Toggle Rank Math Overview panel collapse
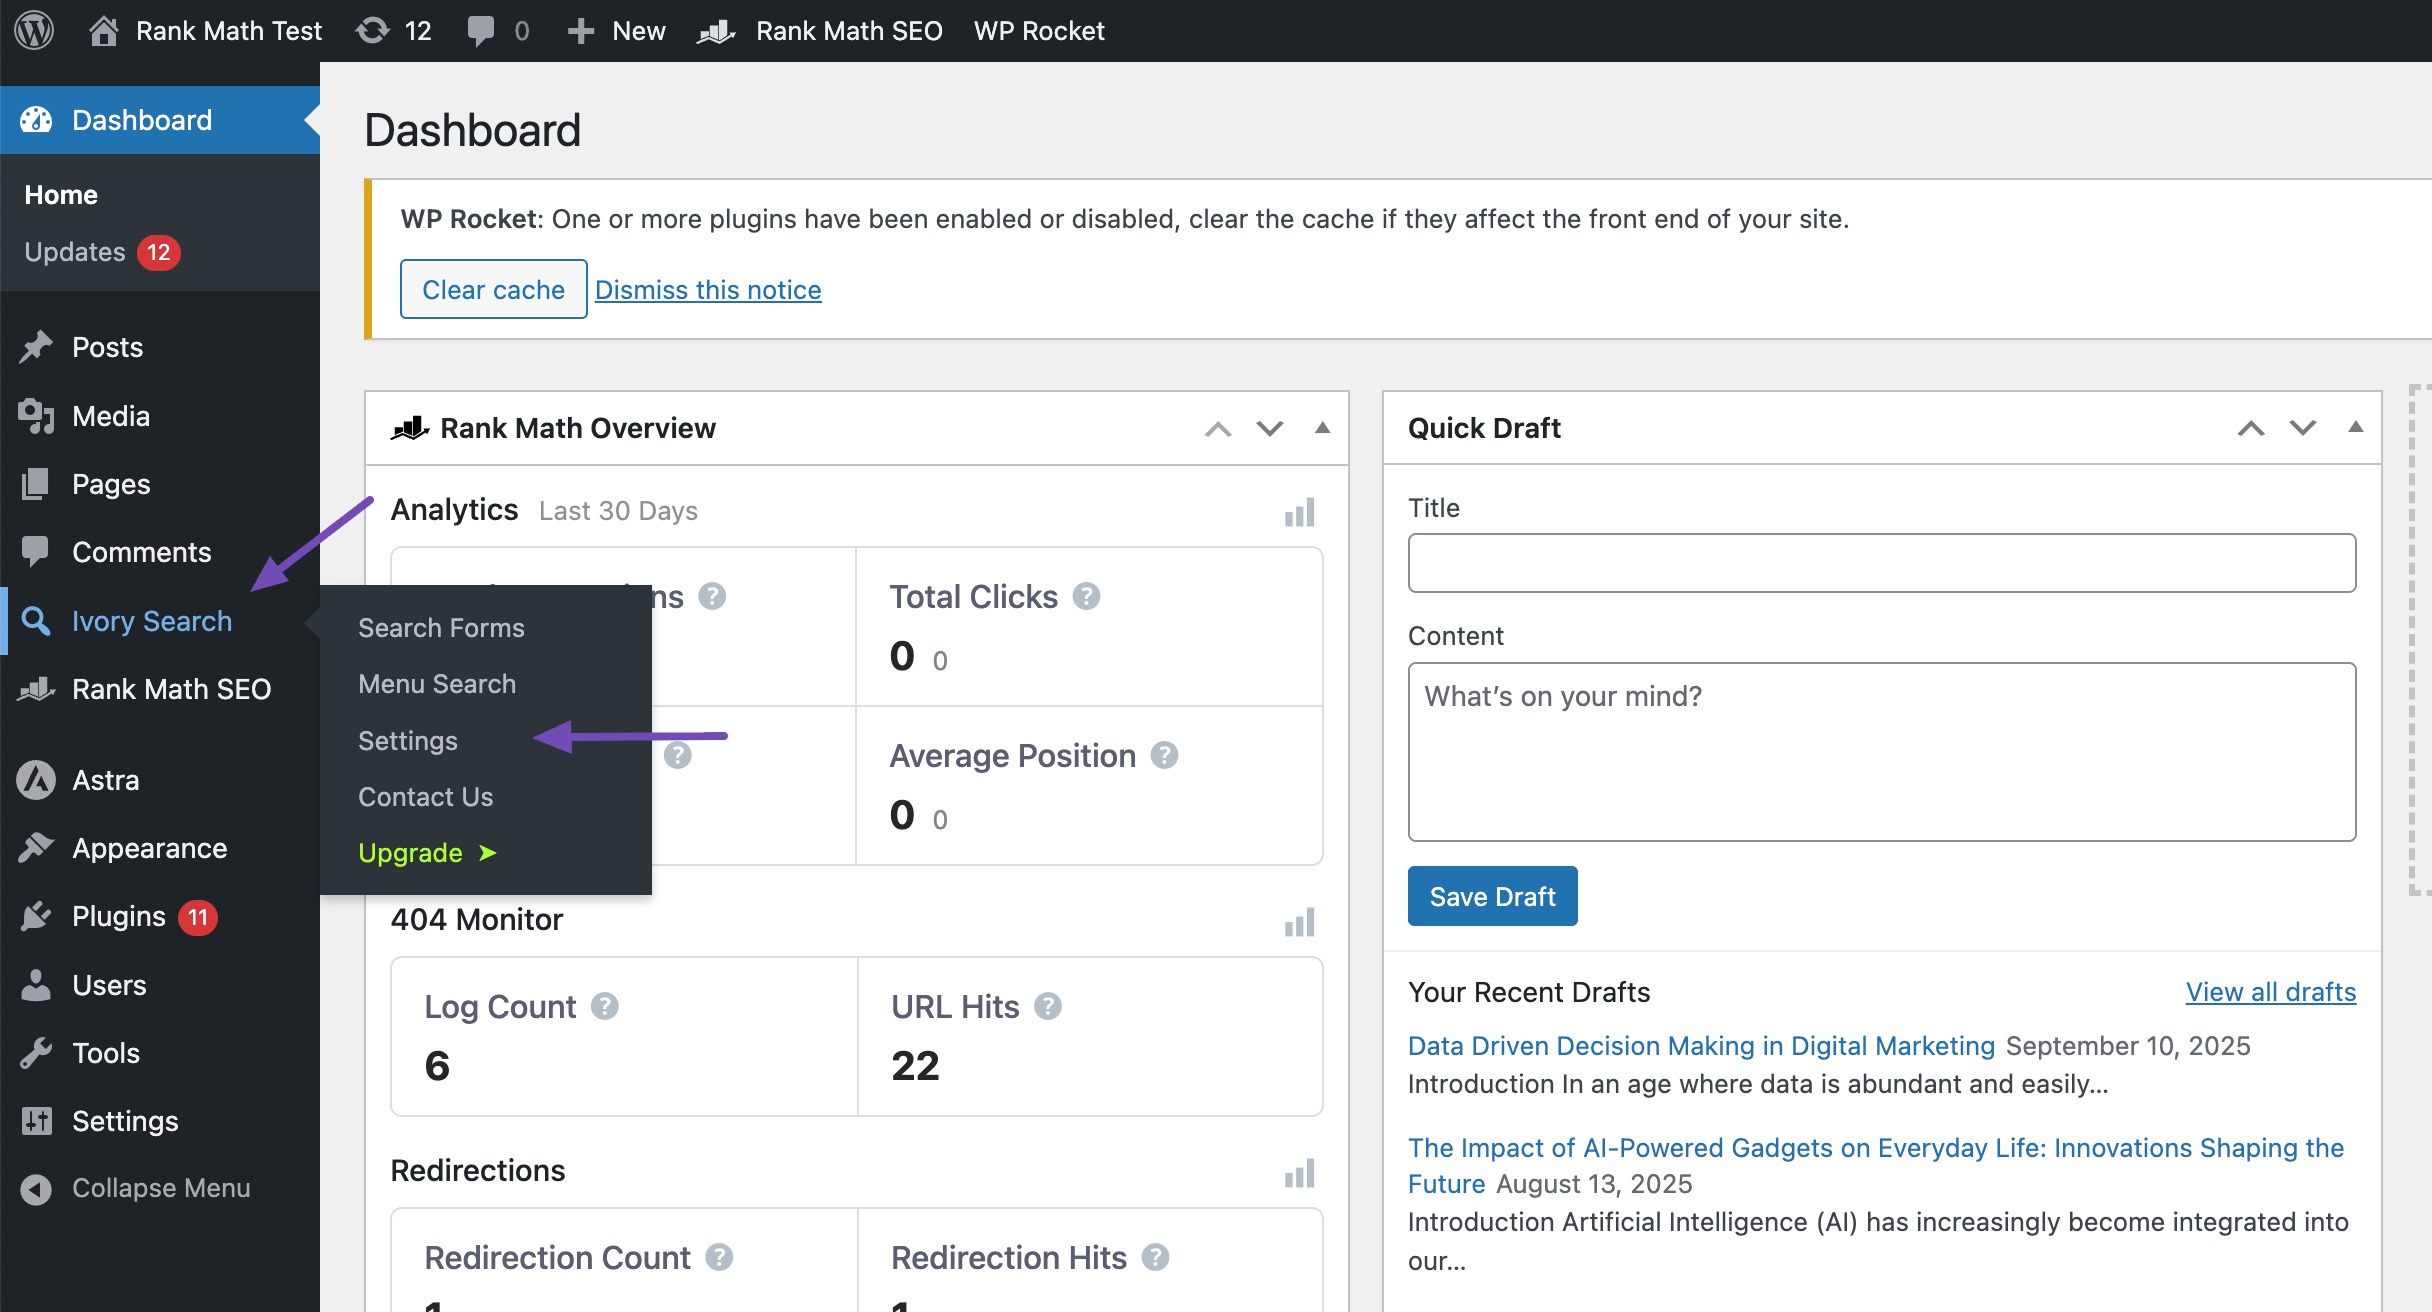The image size is (2432, 1312). click(x=1322, y=428)
